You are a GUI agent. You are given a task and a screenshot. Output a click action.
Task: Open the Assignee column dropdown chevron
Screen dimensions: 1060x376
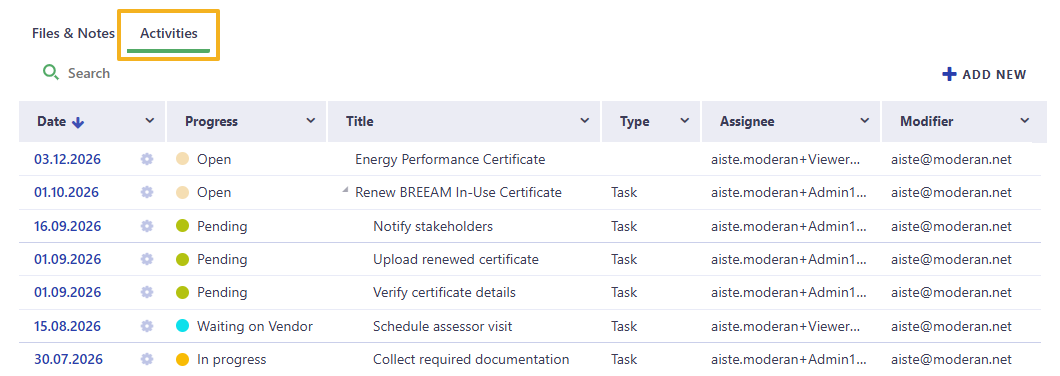click(x=864, y=121)
